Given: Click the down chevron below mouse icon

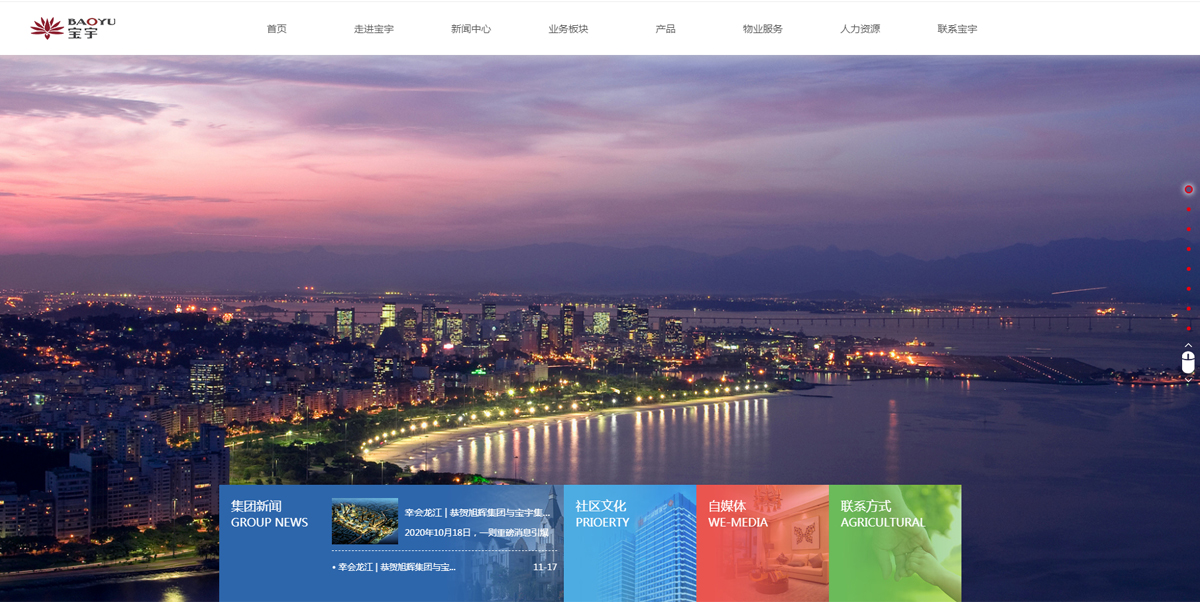Looking at the screenshot, I should (x=1188, y=380).
